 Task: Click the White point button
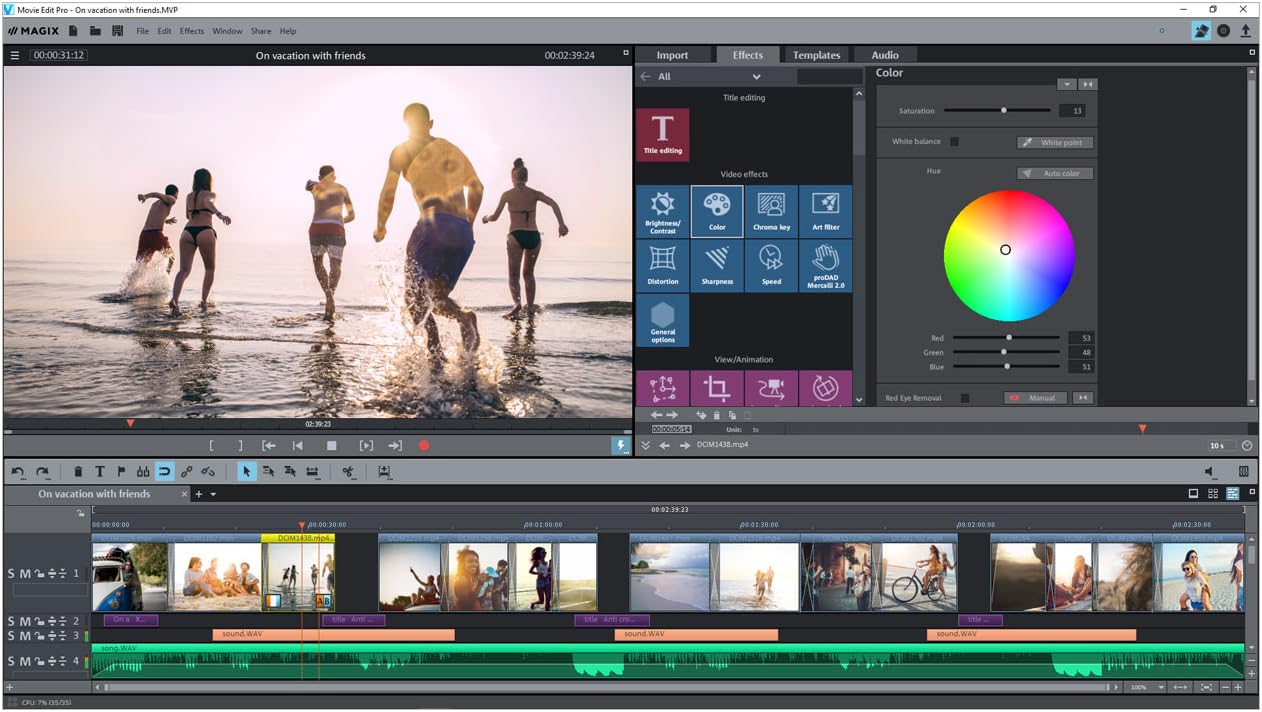click(1055, 142)
